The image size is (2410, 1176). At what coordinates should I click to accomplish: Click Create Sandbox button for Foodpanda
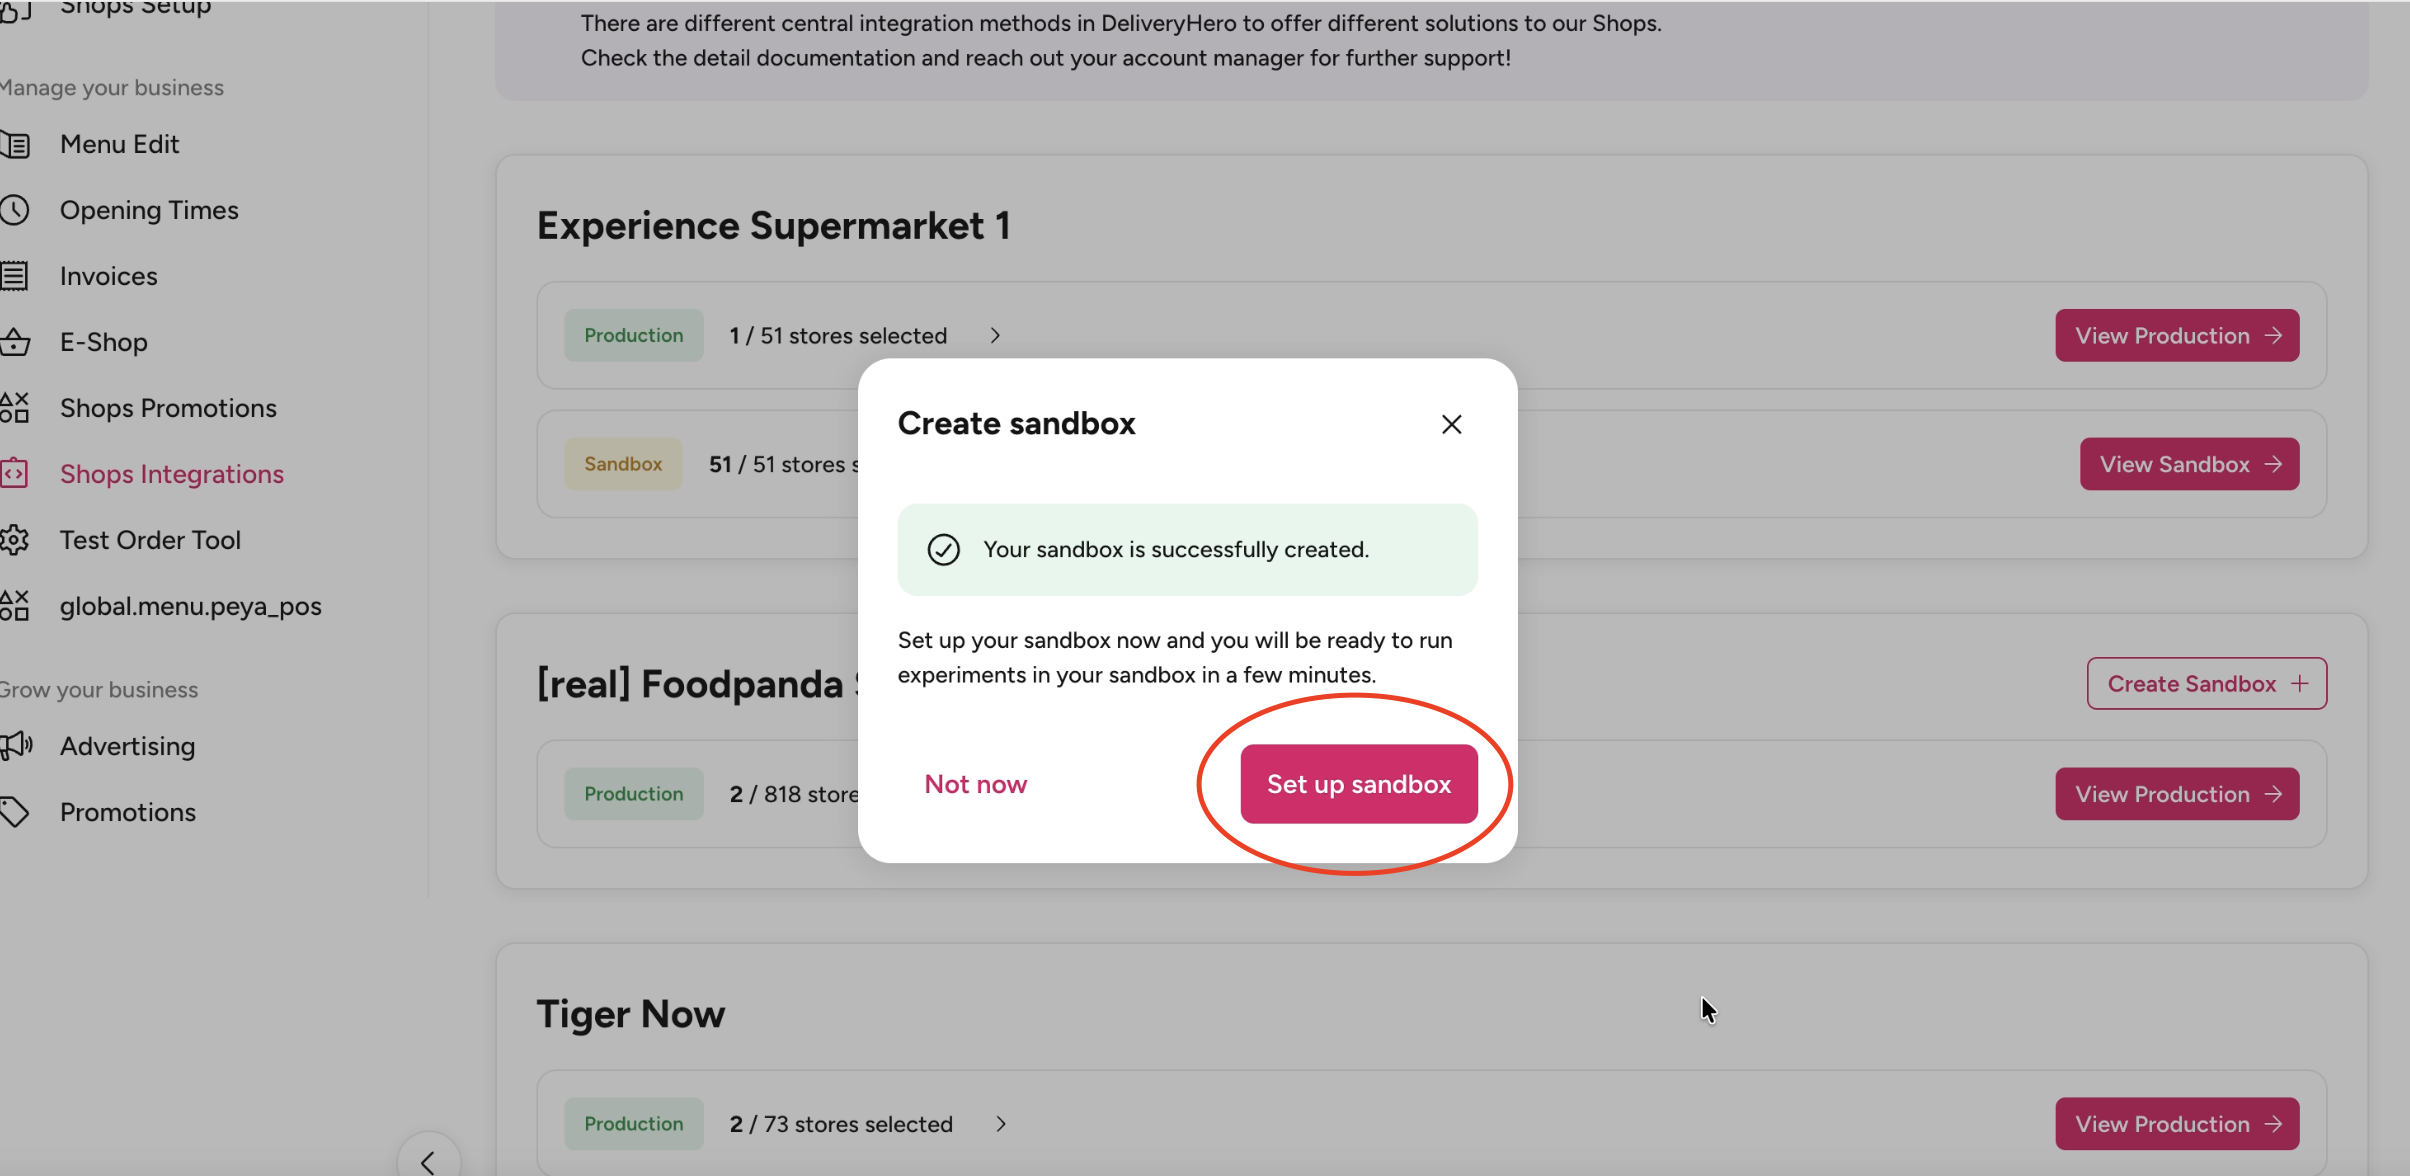2207,684
